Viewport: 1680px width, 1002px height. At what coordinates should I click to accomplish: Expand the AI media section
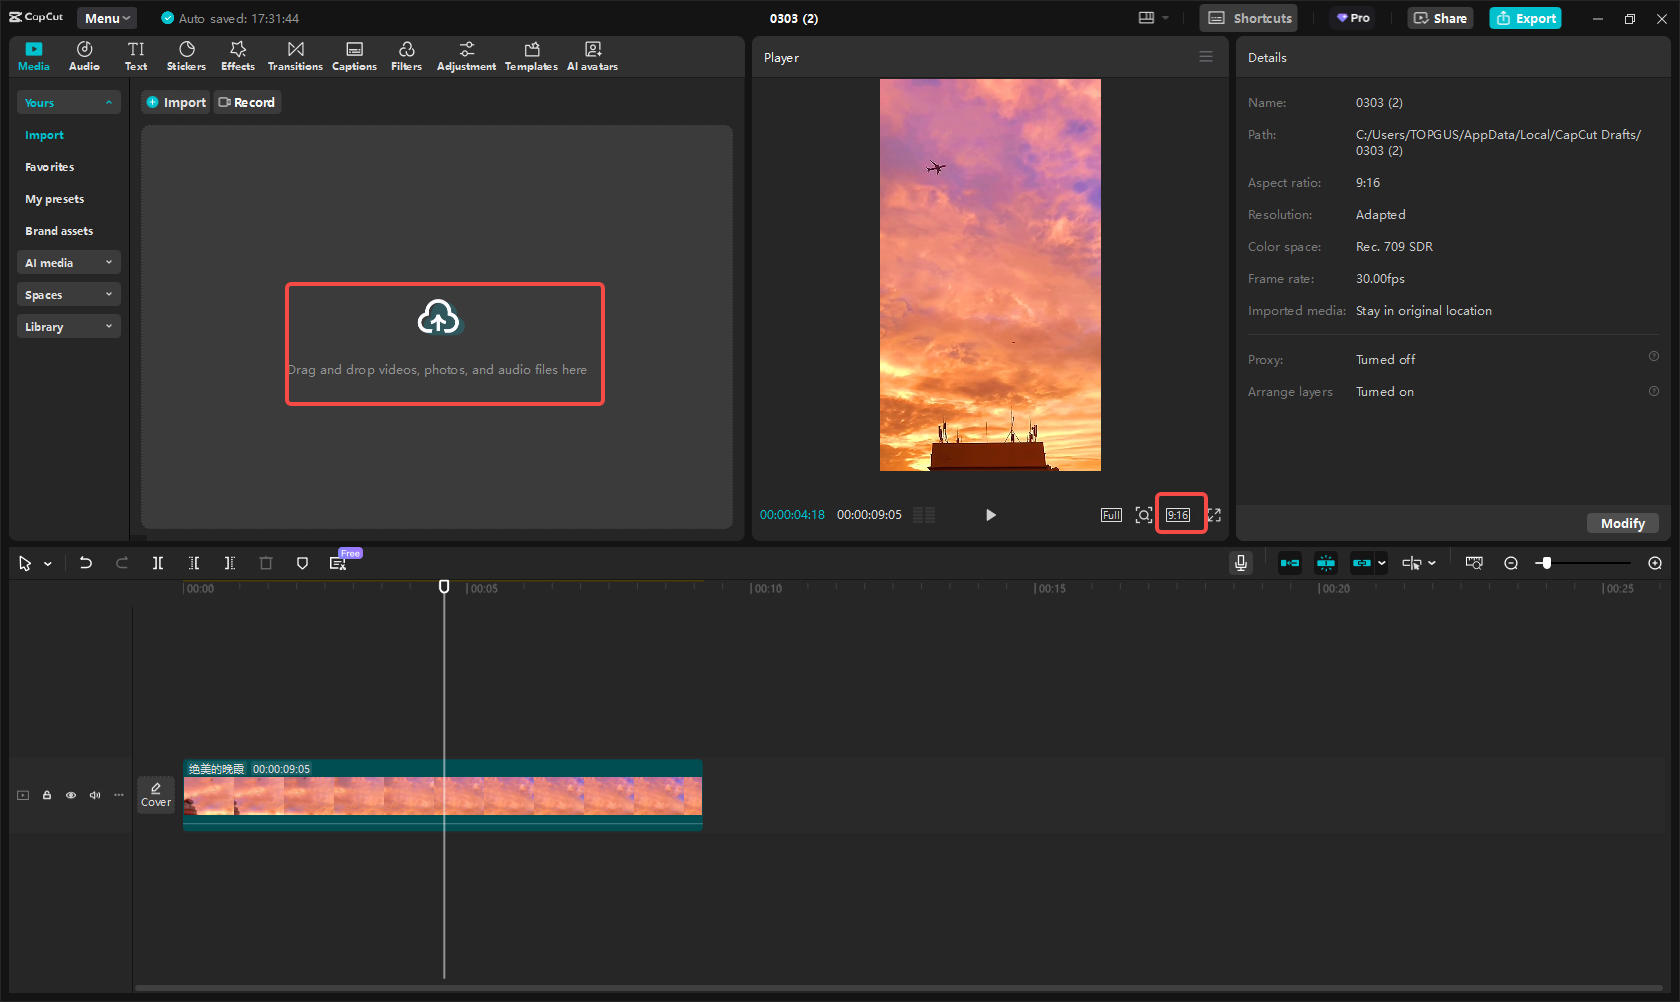click(68, 263)
